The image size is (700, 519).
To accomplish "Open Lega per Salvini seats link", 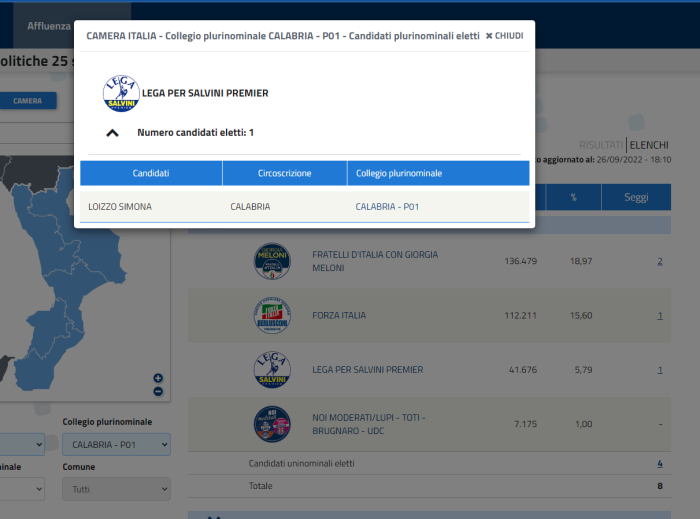I will click(660, 370).
